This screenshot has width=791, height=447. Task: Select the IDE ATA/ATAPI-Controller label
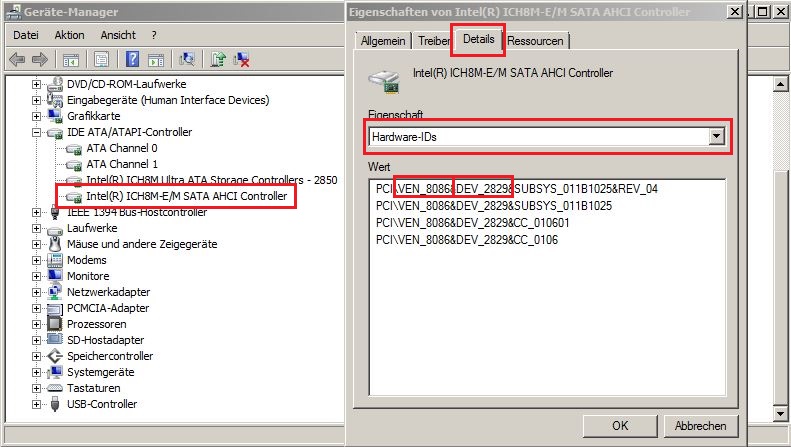click(130, 132)
